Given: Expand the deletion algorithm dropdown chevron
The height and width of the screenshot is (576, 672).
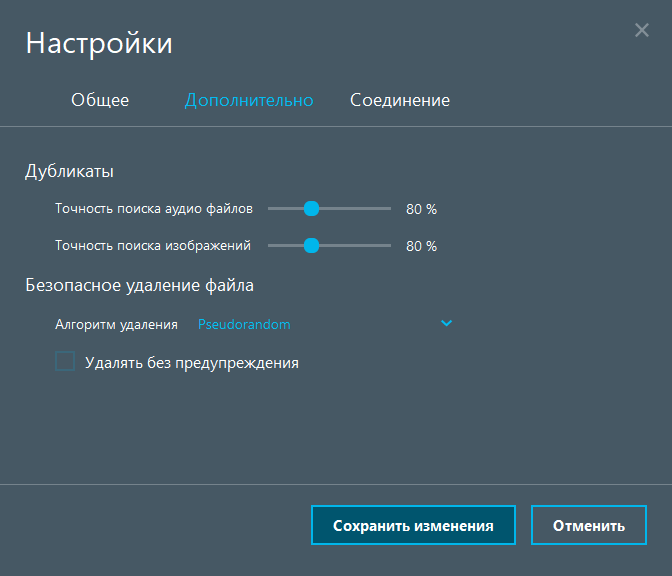Looking at the screenshot, I should [447, 323].
